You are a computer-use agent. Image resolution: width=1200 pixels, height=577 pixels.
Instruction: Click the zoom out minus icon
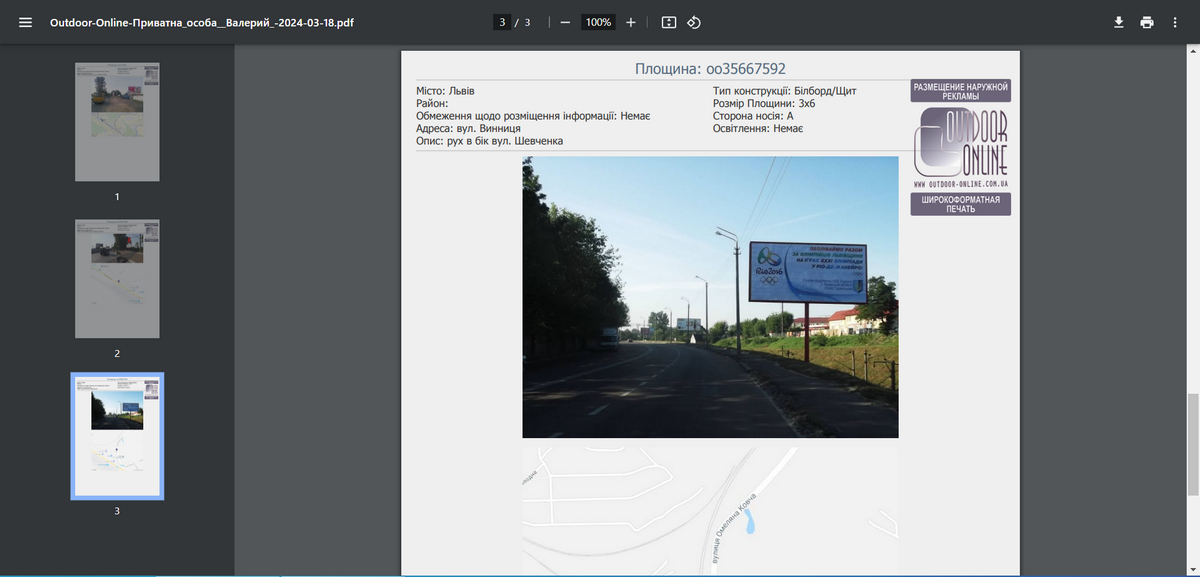(565, 22)
